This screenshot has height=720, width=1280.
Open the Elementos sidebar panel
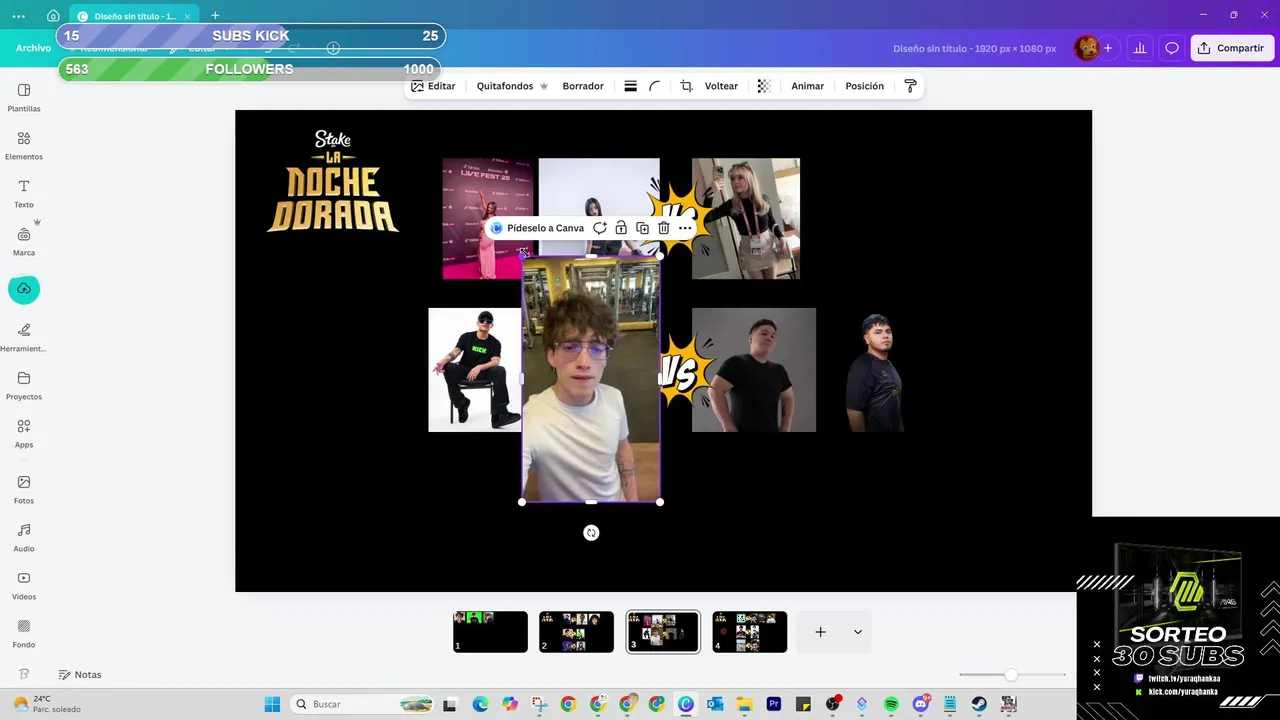(24, 145)
